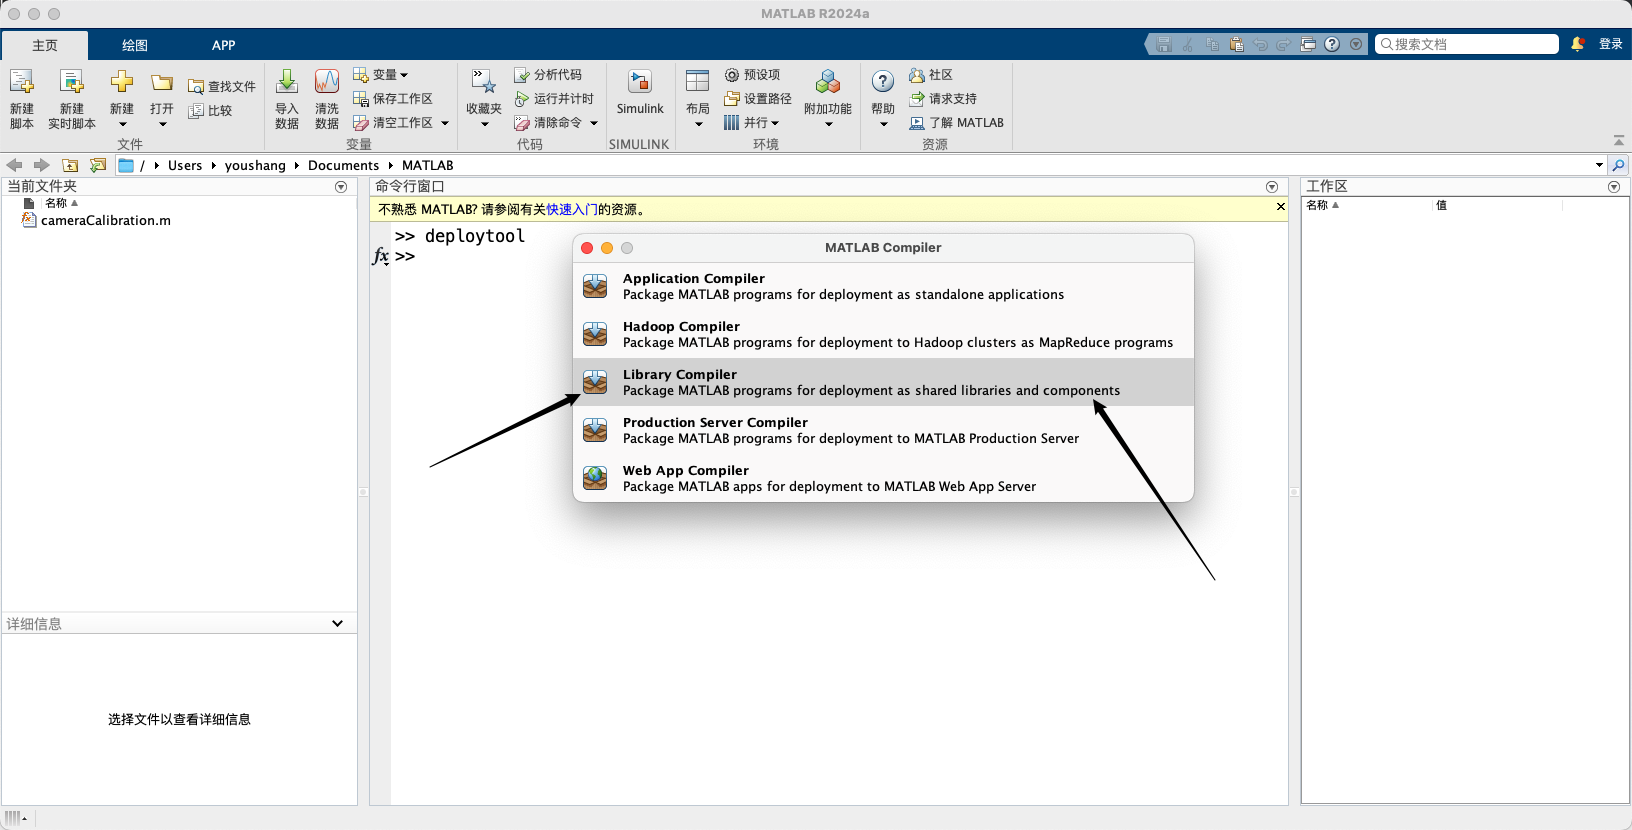Image resolution: width=1632 pixels, height=830 pixels.
Task: Click the paste clipboard icon in quick access toolbar
Action: pos(1236,44)
